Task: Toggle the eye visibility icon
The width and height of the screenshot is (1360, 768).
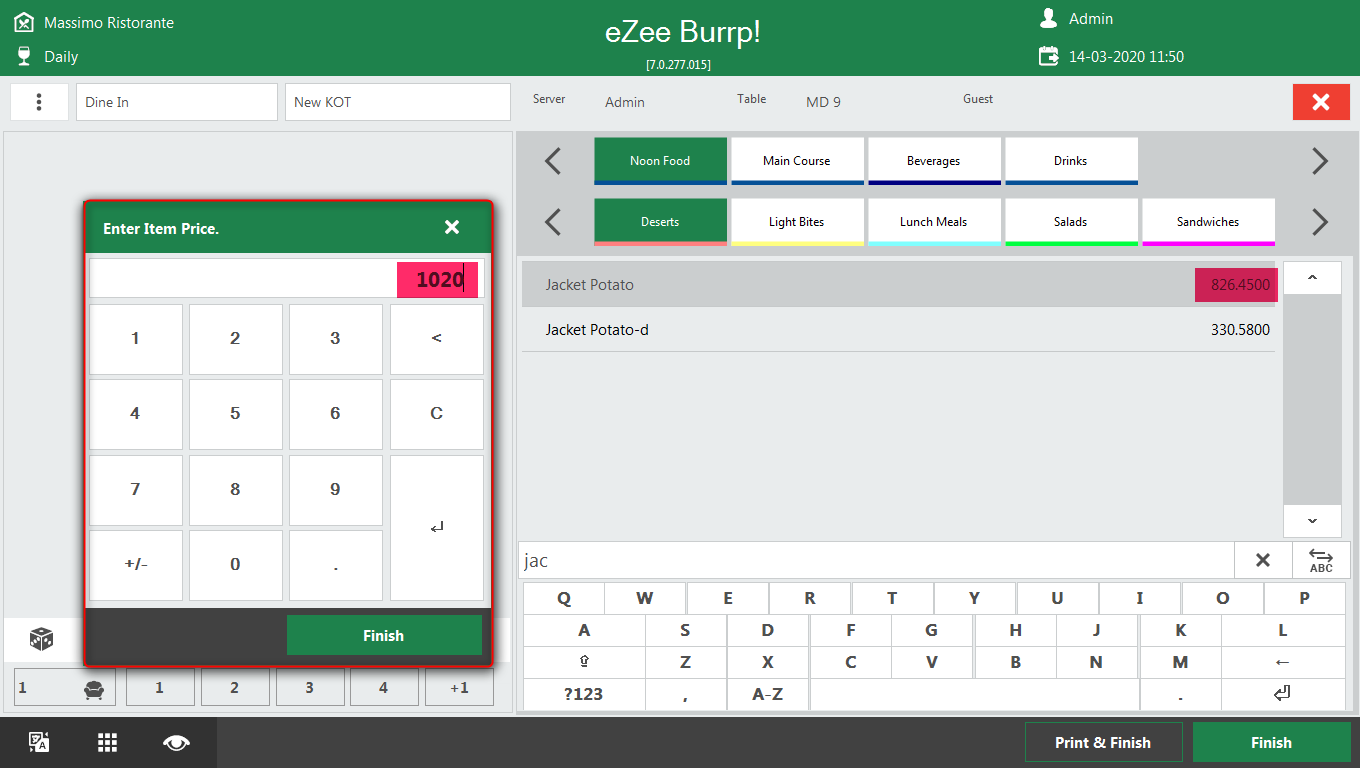Action: [x=177, y=742]
